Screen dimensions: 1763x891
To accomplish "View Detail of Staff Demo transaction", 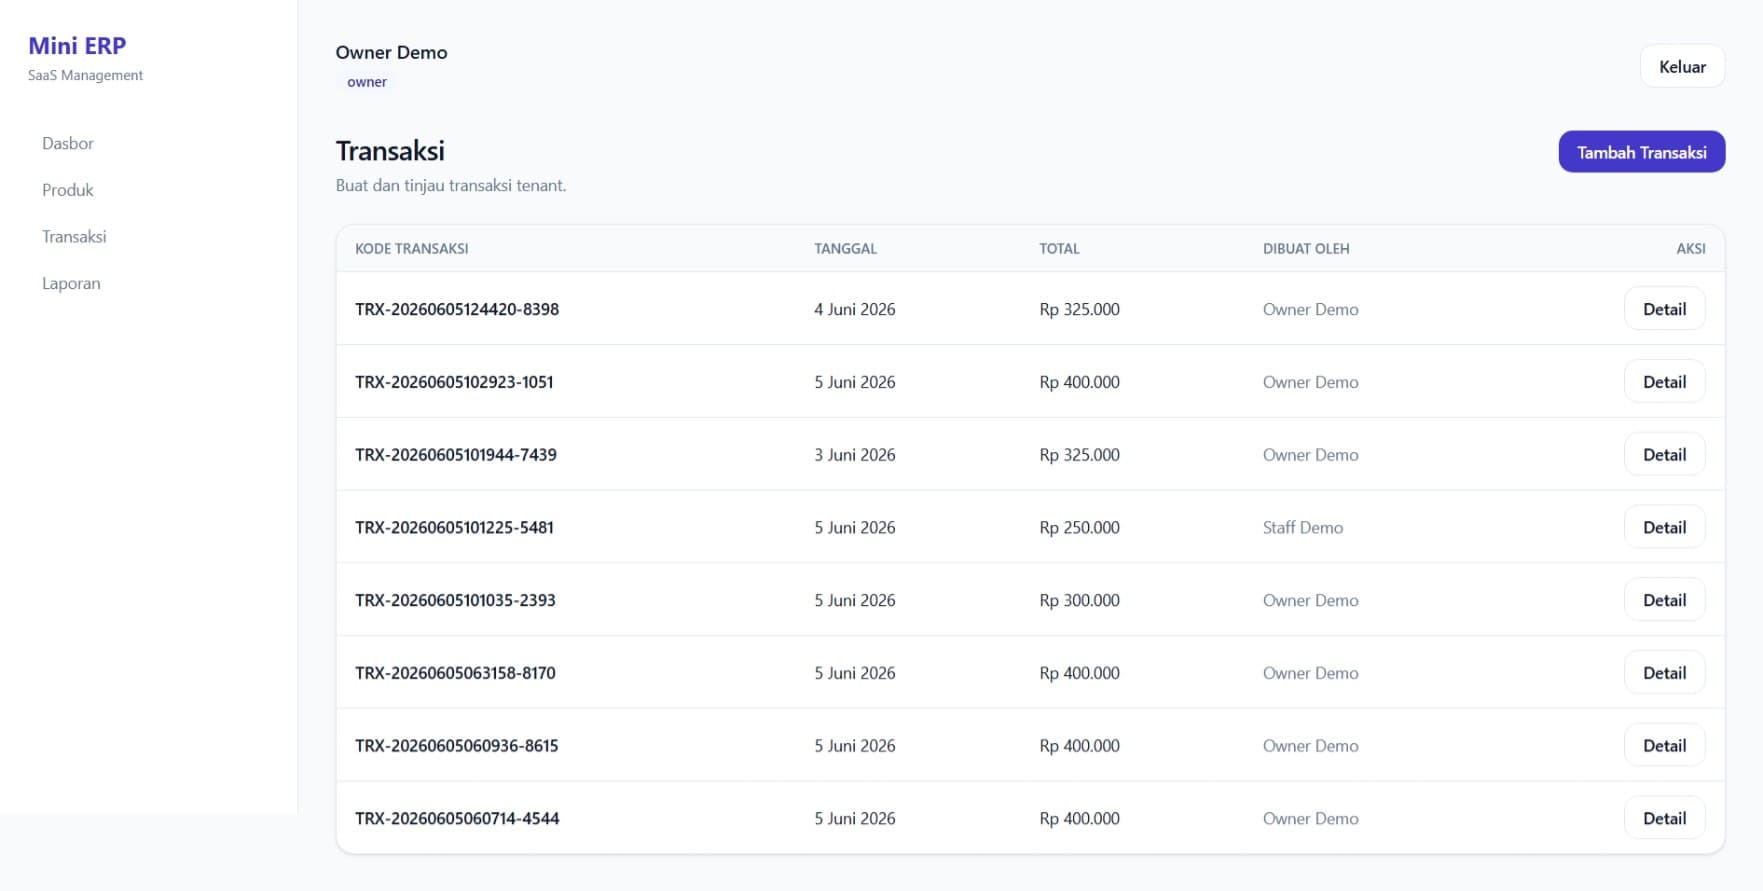I will 1664,527.
